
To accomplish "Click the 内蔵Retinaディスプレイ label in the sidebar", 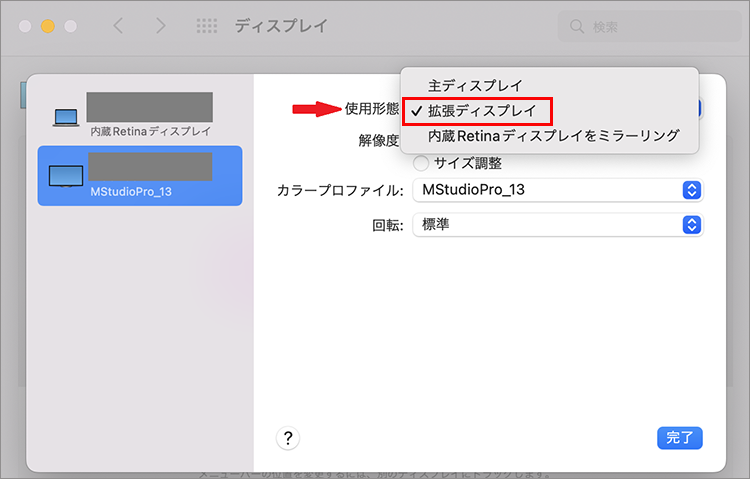I will (x=151, y=131).
